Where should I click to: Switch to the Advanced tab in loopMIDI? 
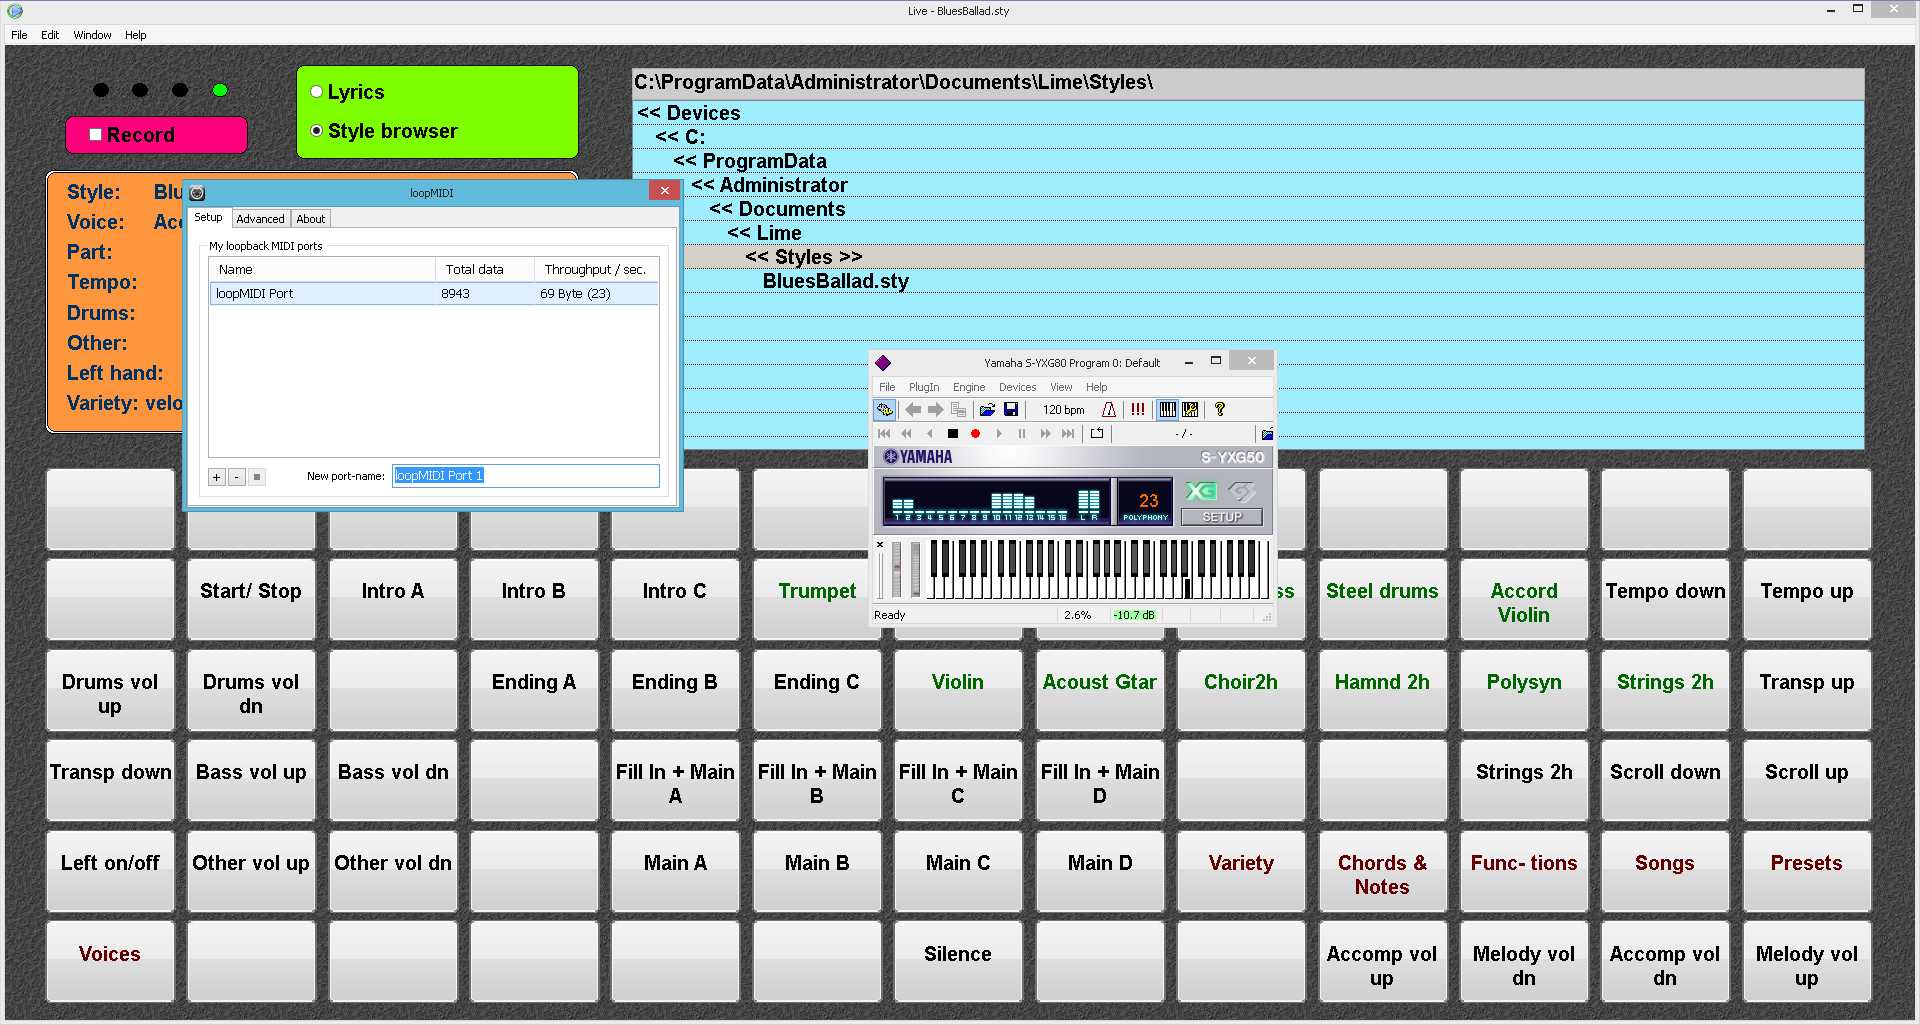pos(260,219)
